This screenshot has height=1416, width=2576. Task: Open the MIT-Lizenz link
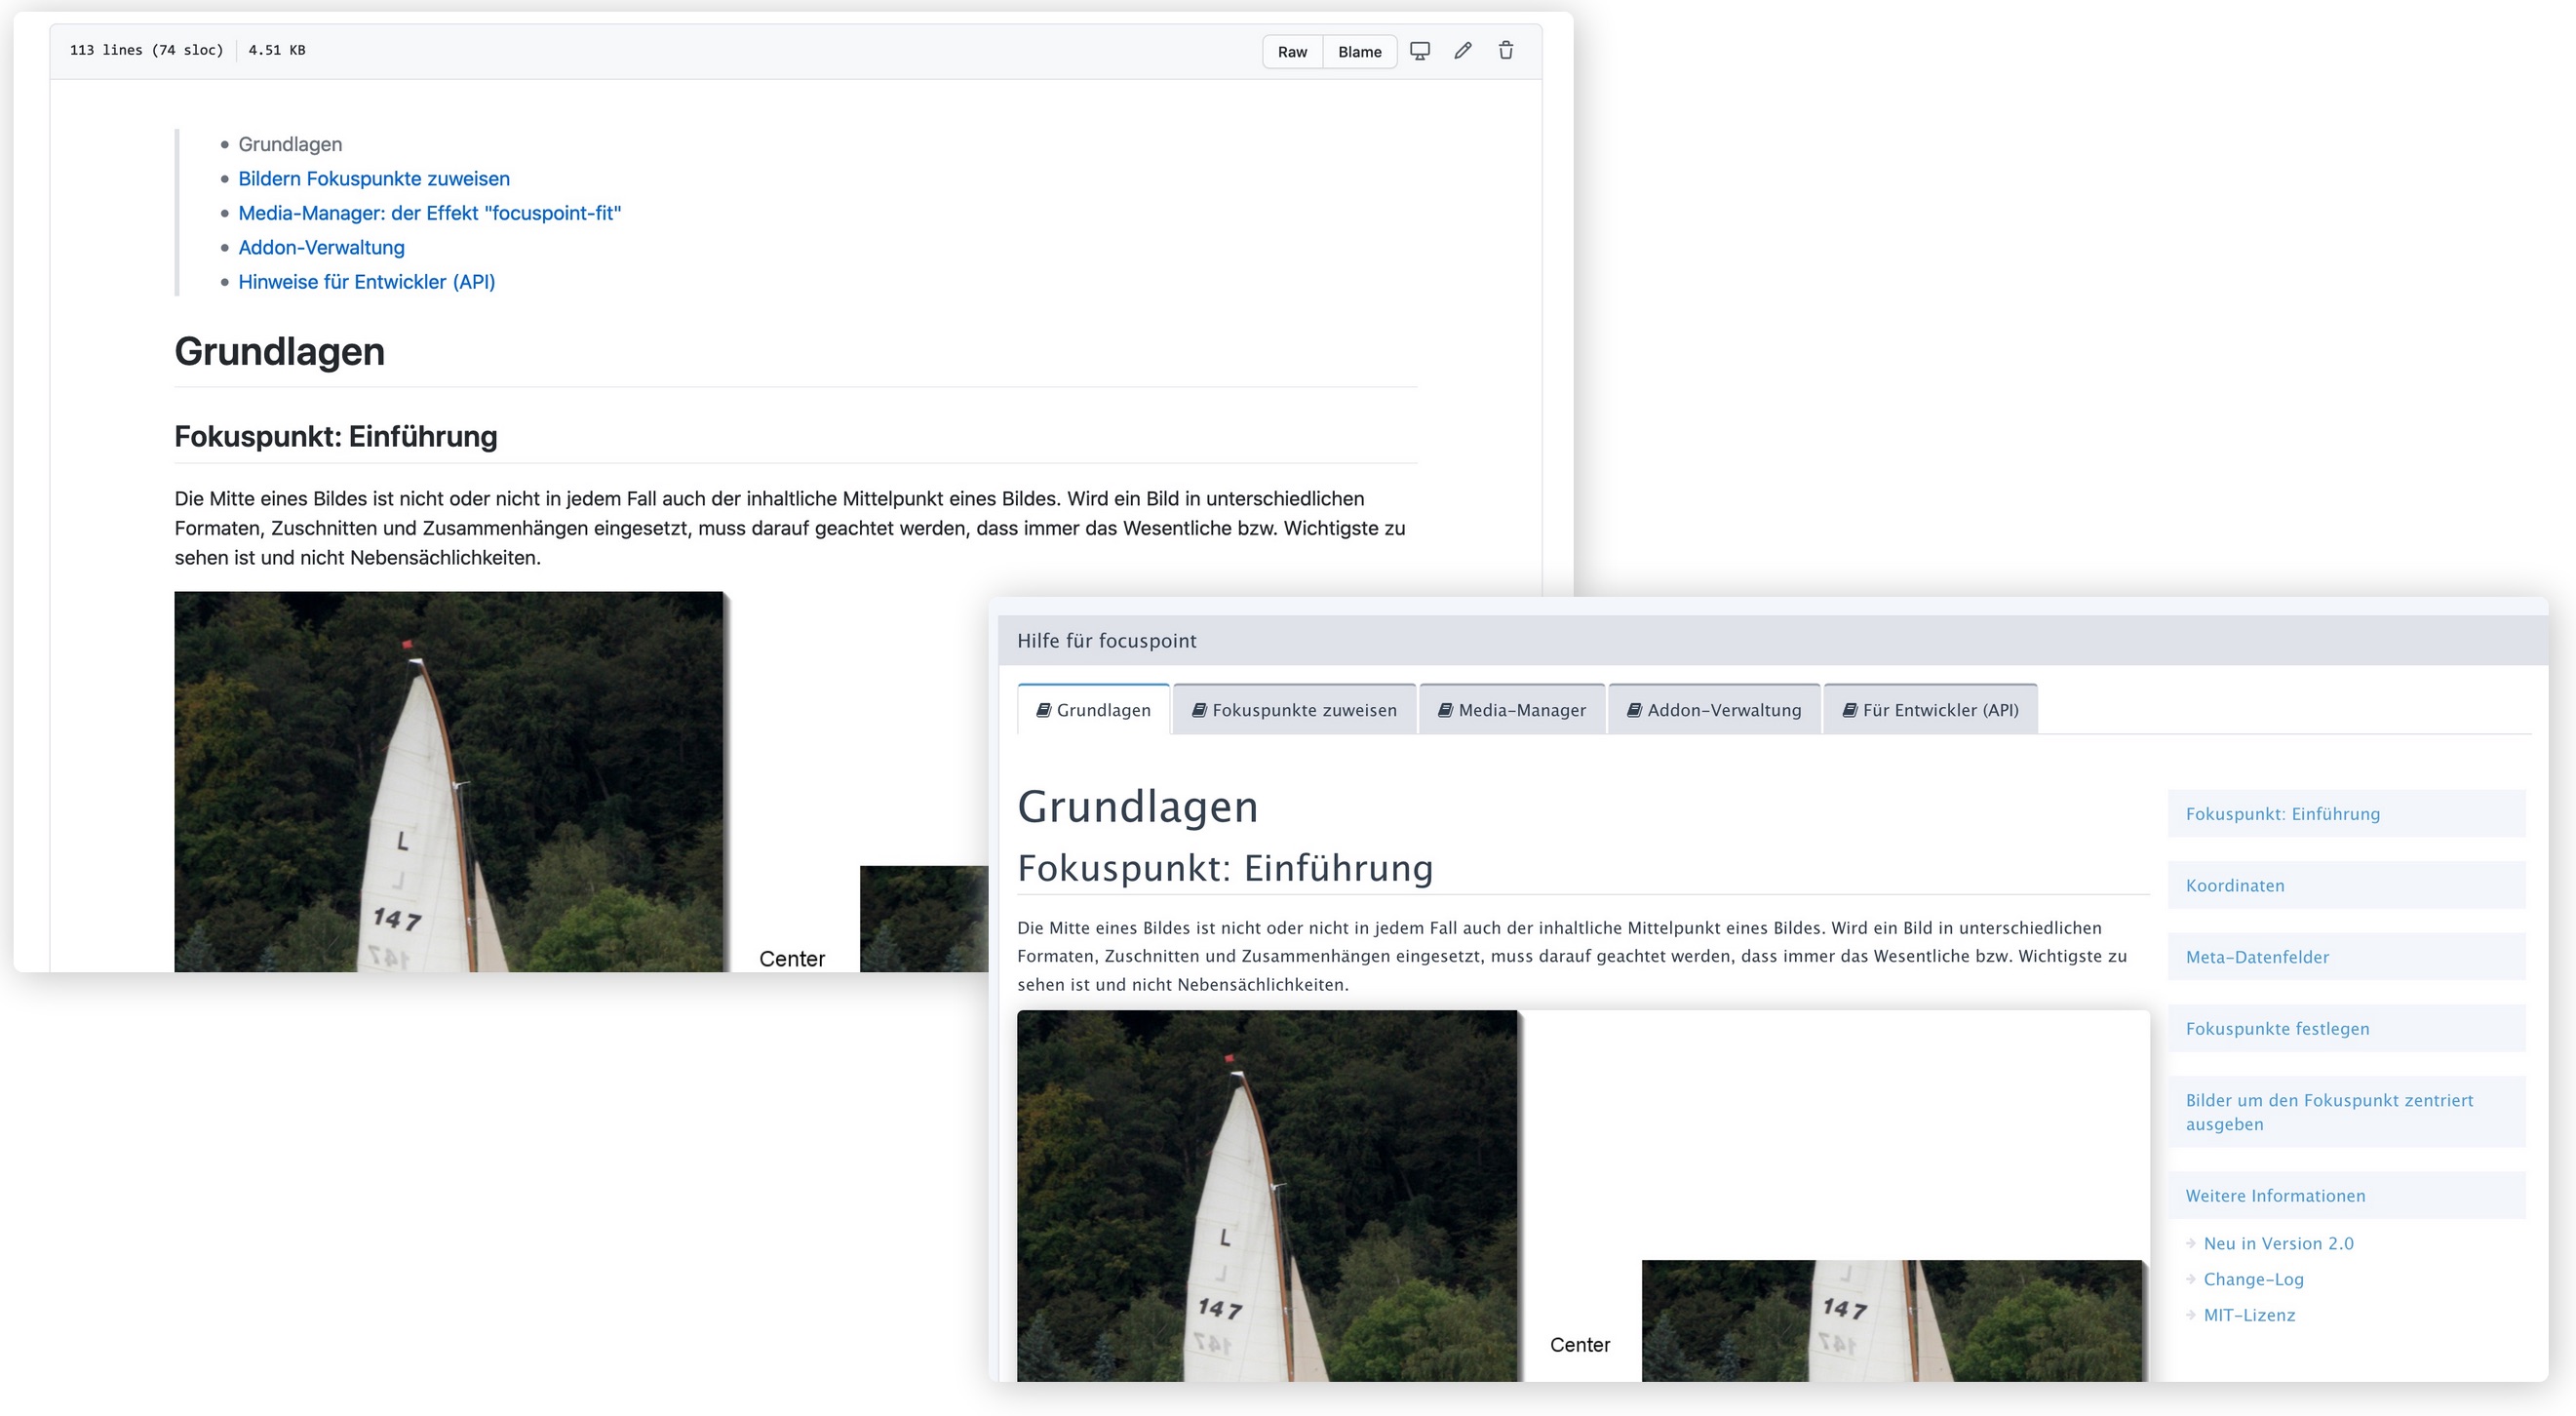click(x=2249, y=1315)
